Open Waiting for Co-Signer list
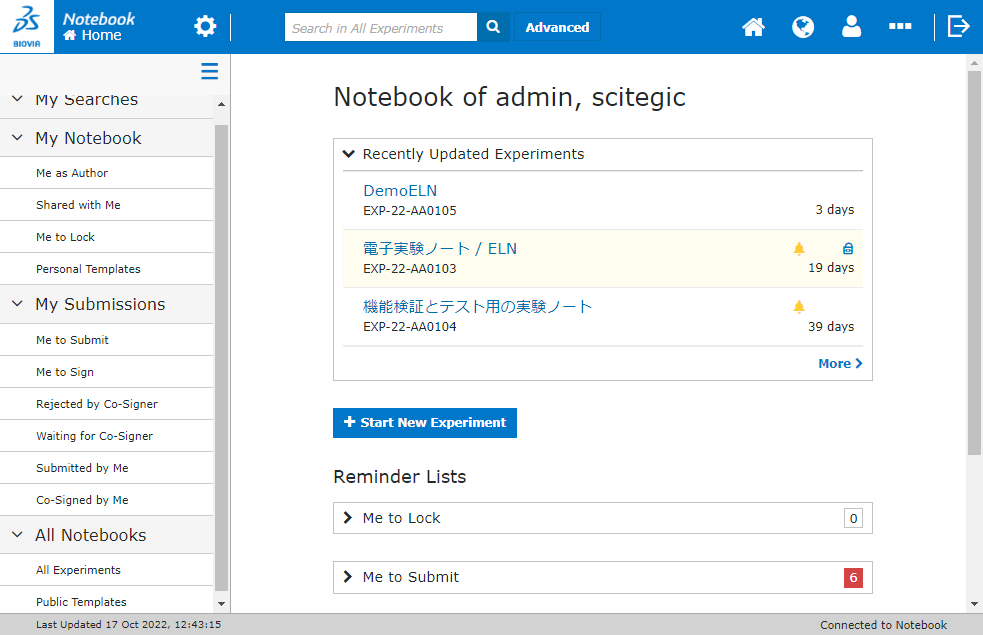Image resolution: width=983 pixels, height=635 pixels. coord(107,436)
